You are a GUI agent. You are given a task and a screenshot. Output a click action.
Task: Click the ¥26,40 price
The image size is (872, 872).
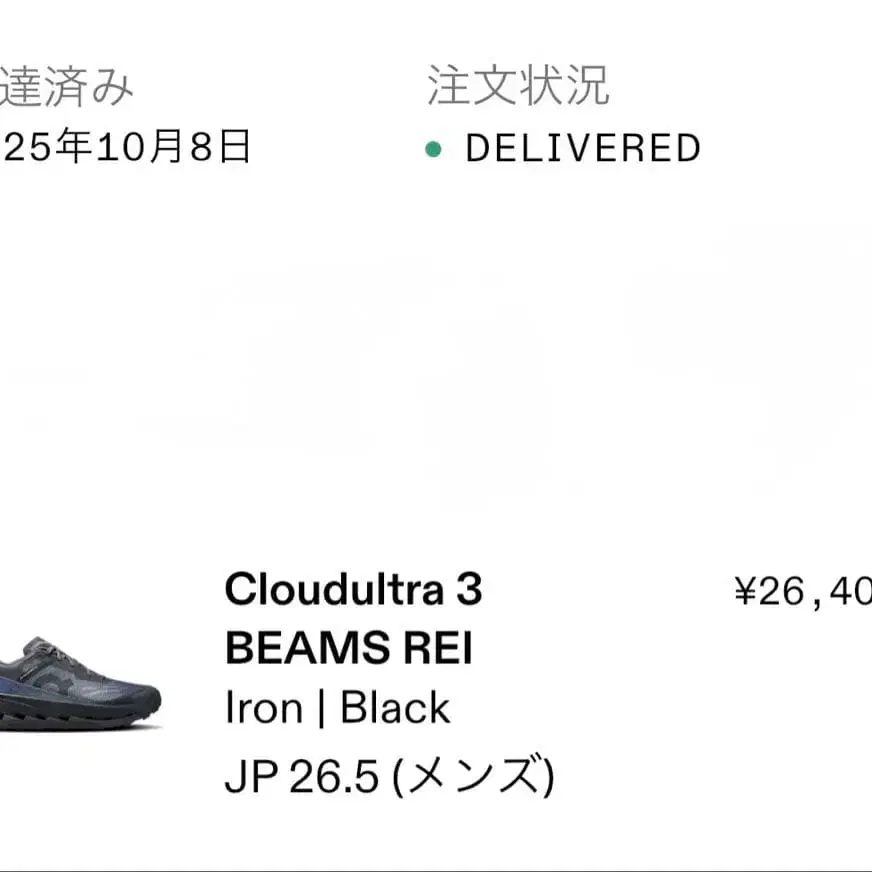coord(803,593)
